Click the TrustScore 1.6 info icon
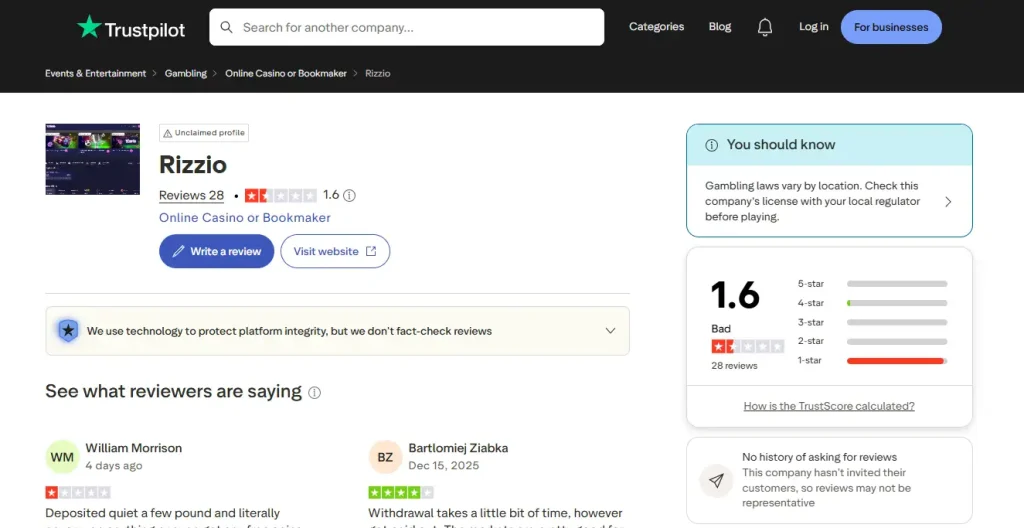The width and height of the screenshot is (1024, 528). [349, 195]
